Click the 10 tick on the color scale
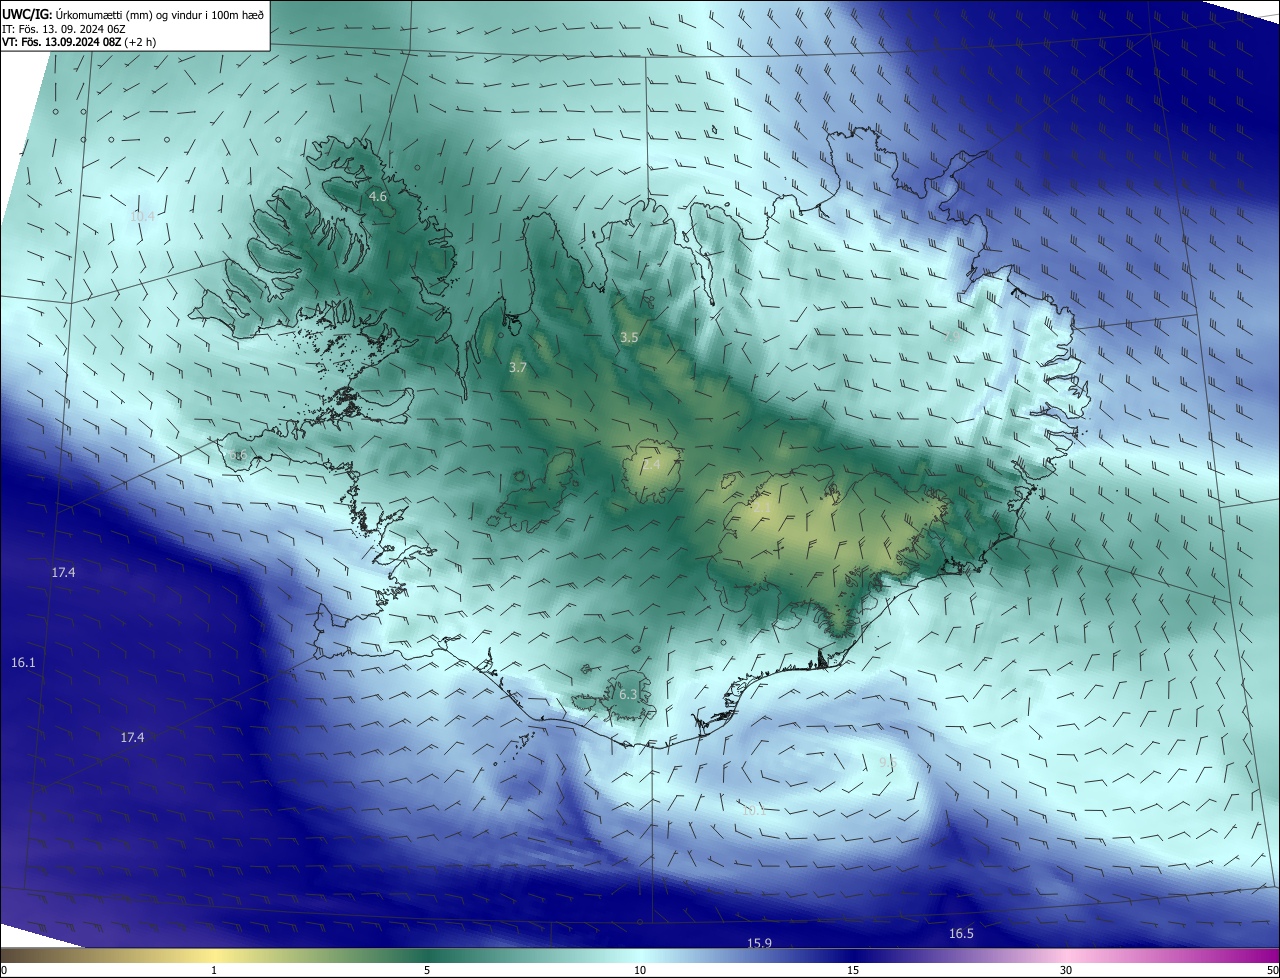This screenshot has width=1280, height=978. coord(640,970)
